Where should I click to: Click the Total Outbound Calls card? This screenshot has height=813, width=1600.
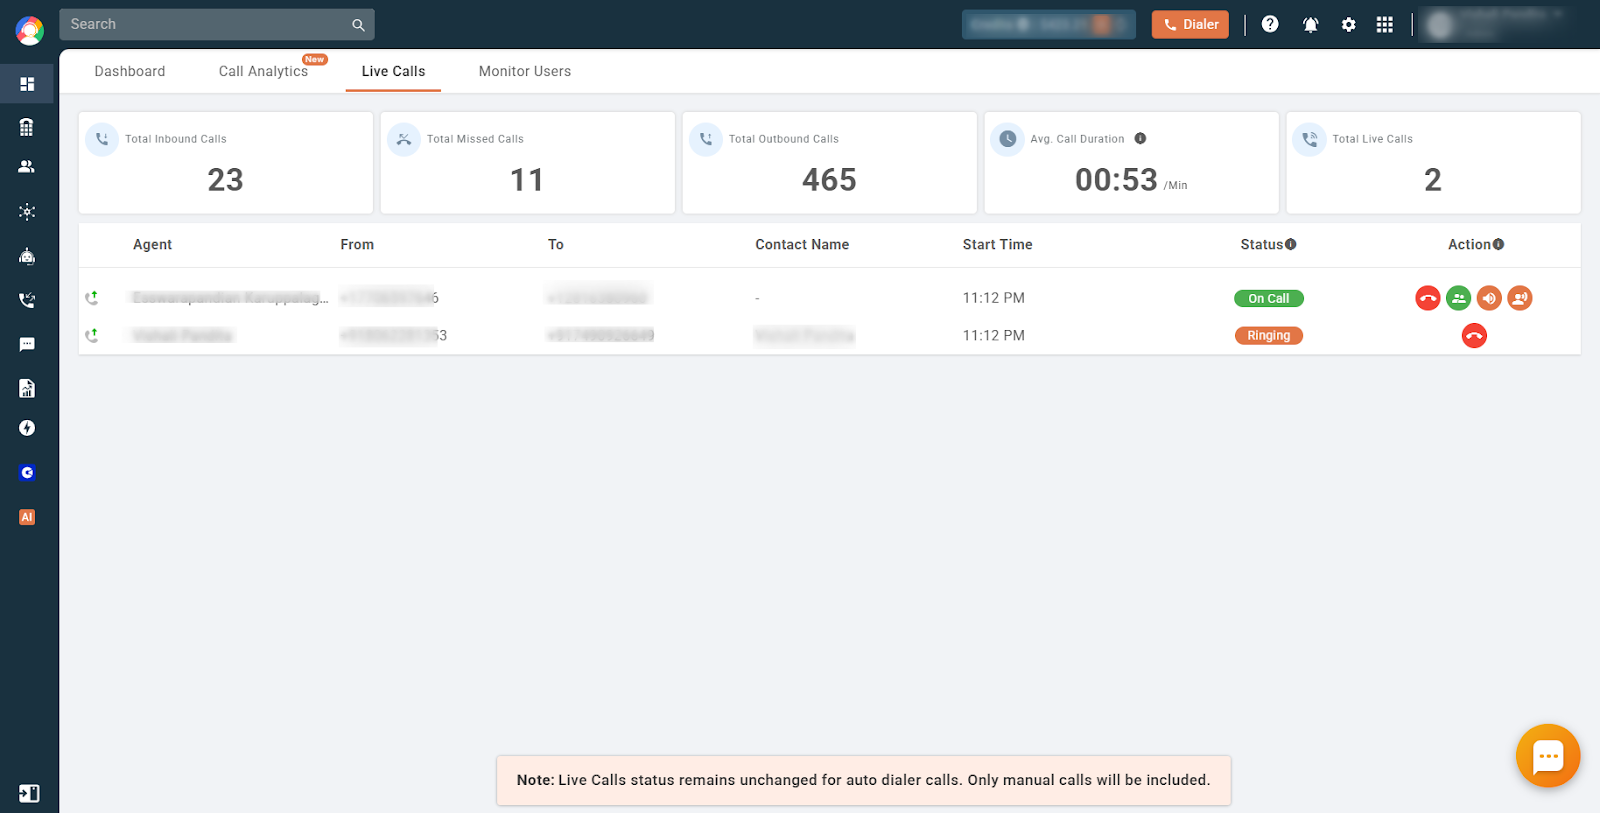(x=830, y=162)
